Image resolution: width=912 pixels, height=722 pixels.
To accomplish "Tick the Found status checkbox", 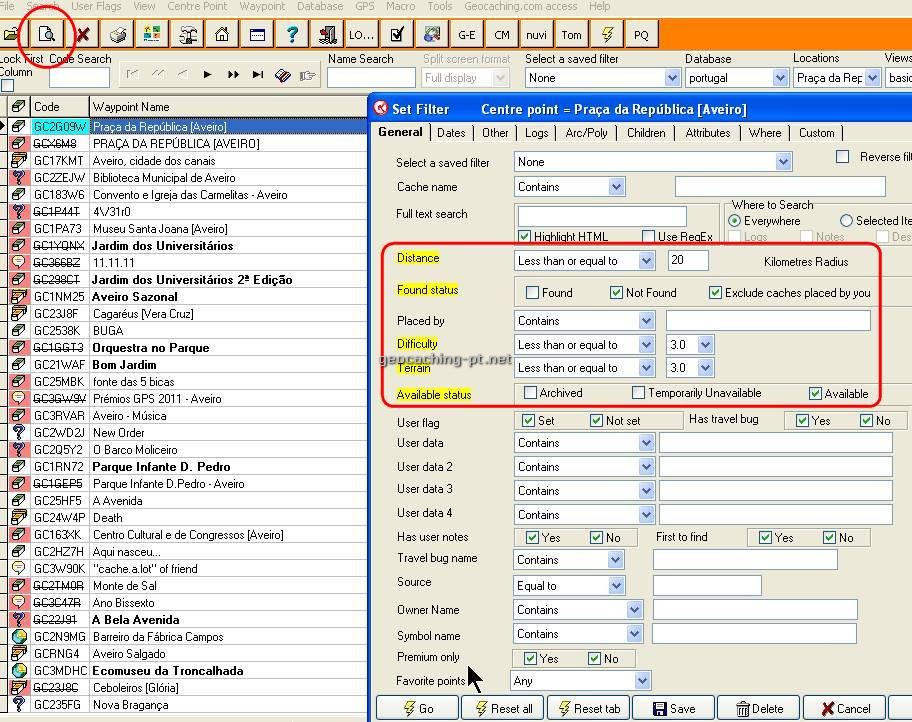I will point(533,293).
